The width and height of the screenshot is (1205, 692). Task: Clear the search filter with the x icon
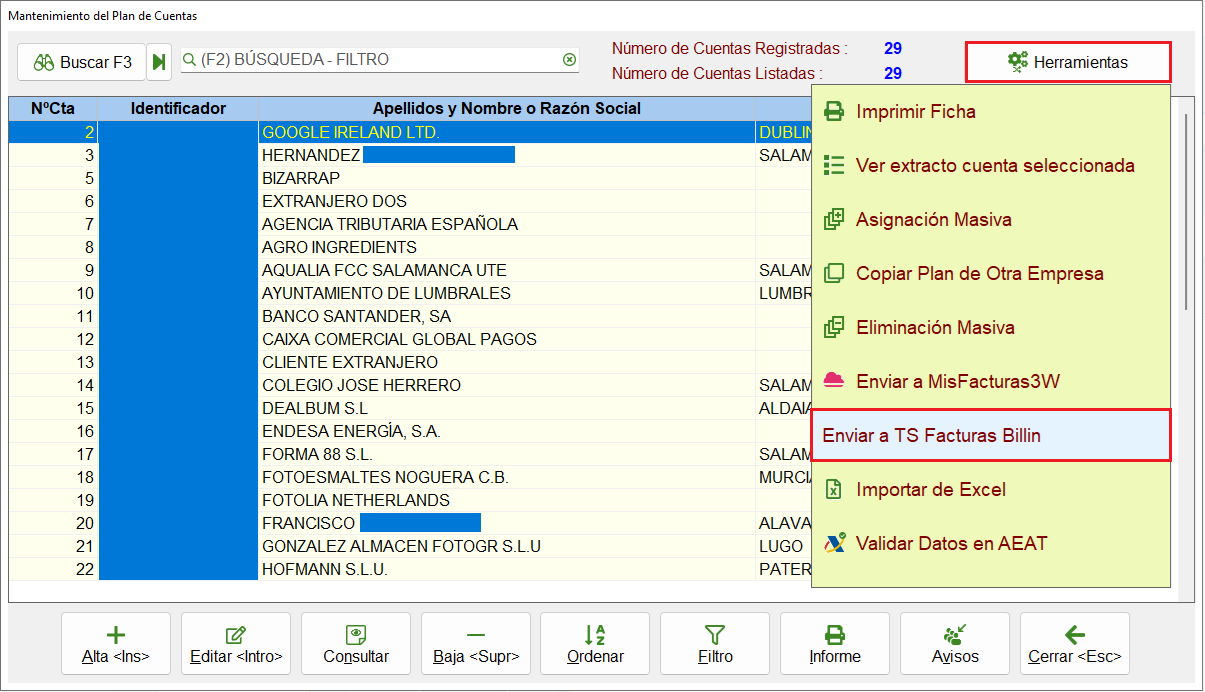point(569,60)
